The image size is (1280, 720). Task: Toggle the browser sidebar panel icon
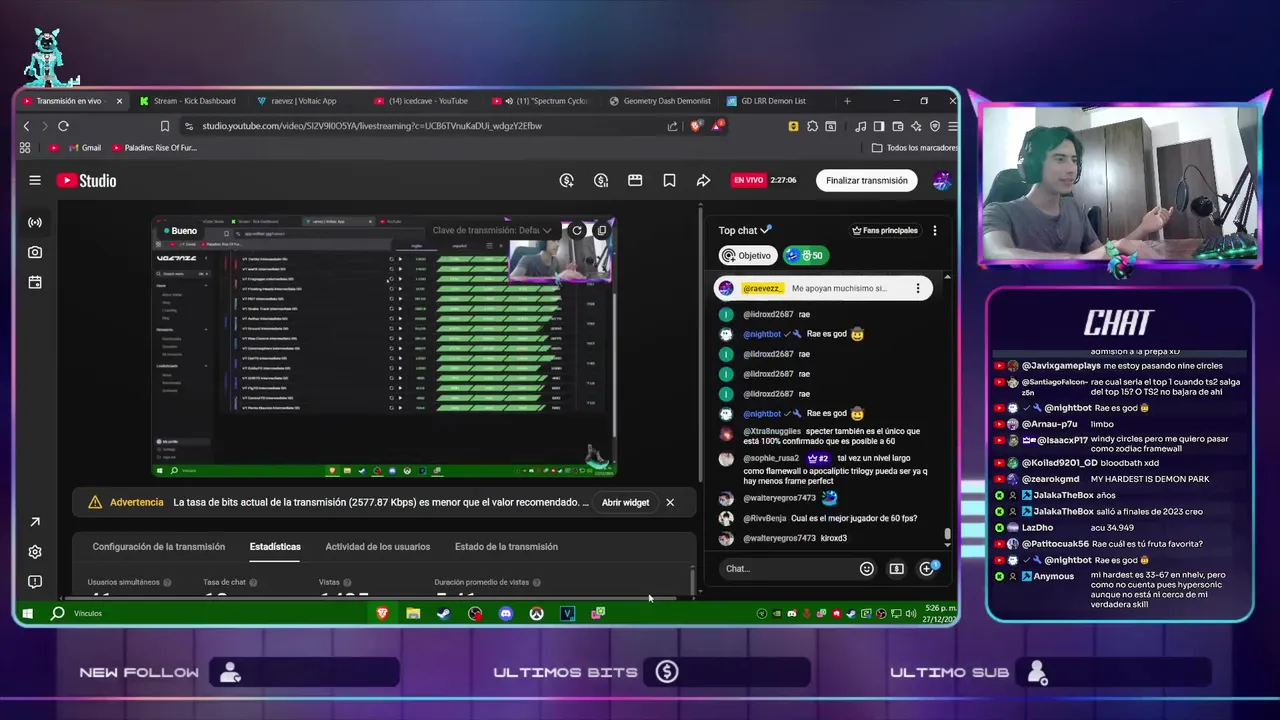click(x=879, y=126)
